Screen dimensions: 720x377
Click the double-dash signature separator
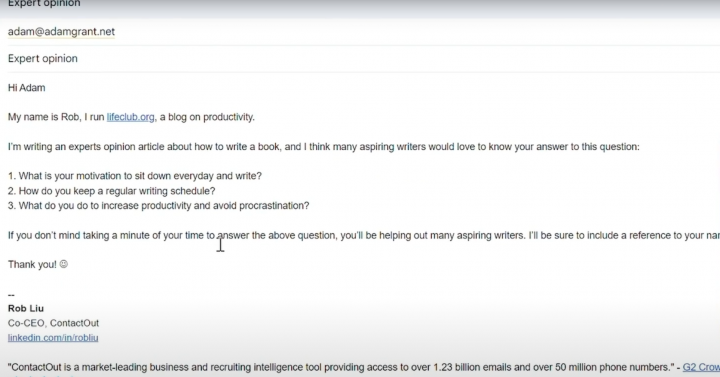(11, 295)
